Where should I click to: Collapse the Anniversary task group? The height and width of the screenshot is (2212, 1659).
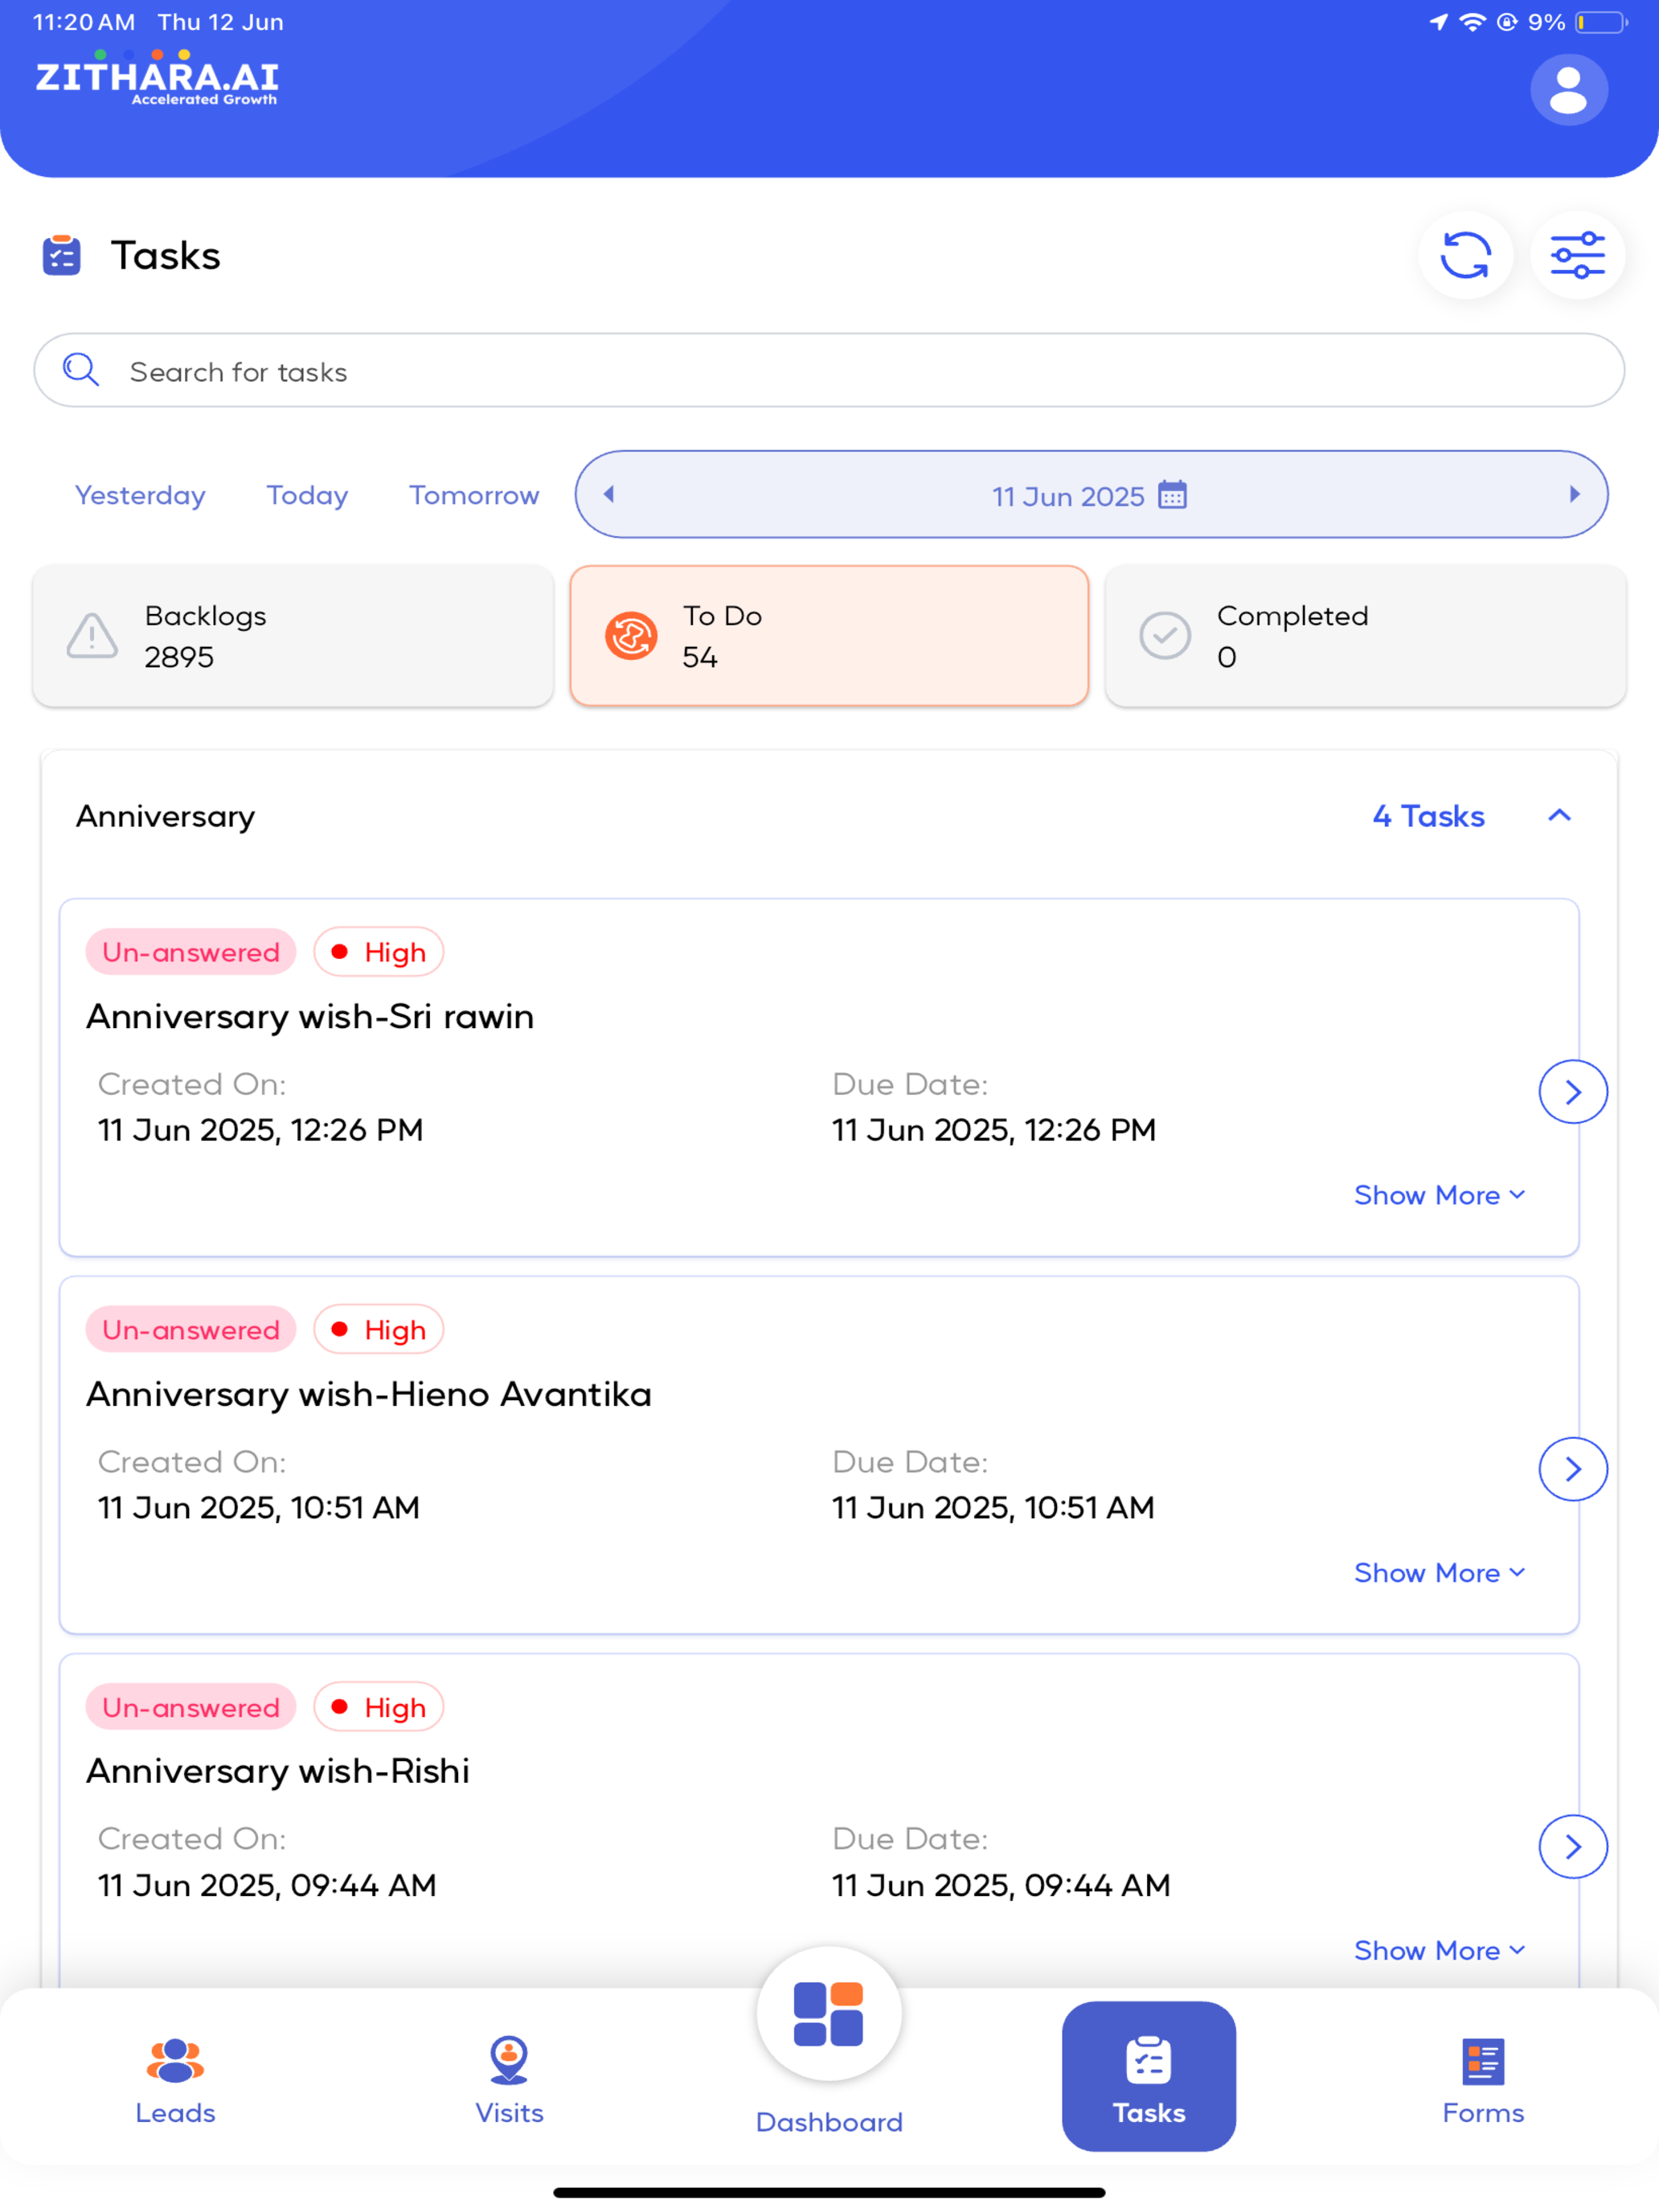pyautogui.click(x=1559, y=816)
